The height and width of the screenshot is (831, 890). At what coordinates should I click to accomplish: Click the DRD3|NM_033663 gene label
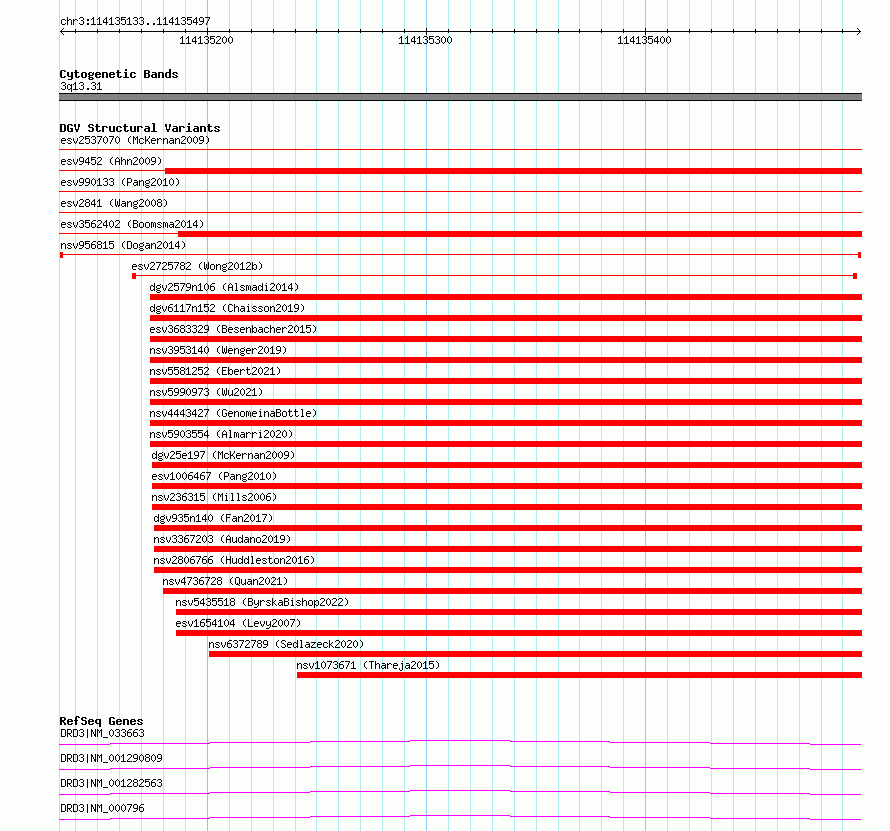102,733
